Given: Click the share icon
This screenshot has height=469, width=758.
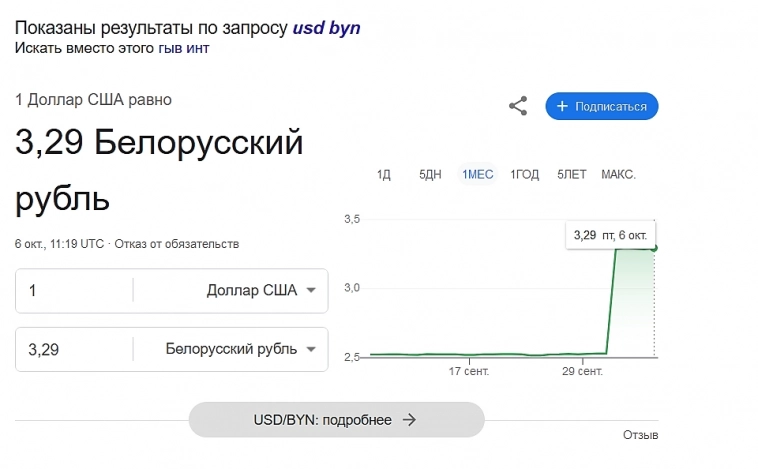Looking at the screenshot, I should coord(518,106).
